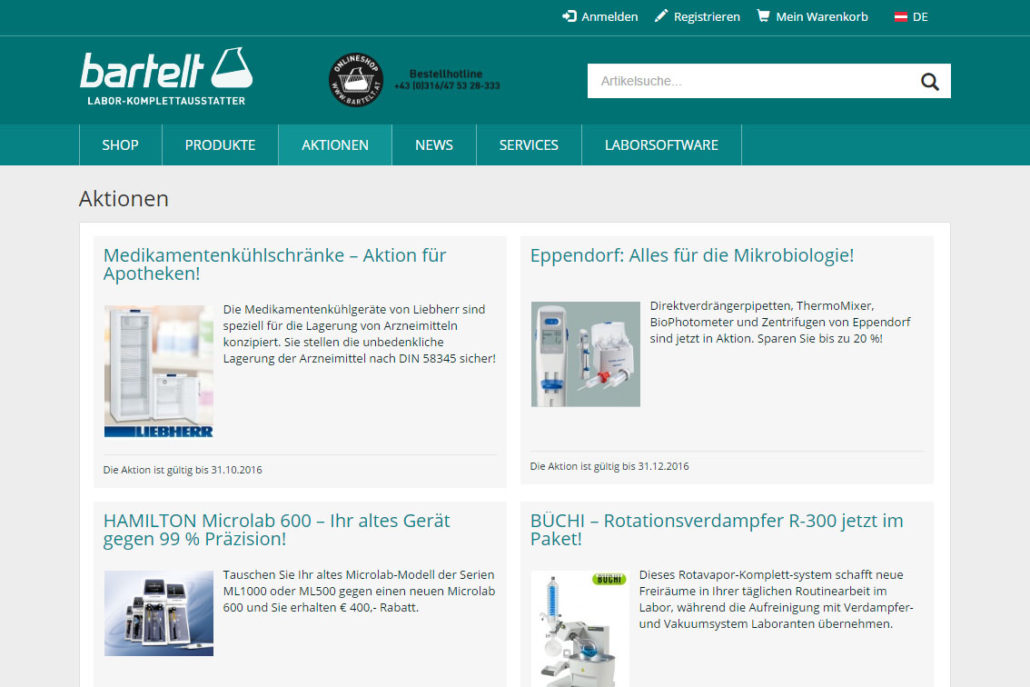Click the Anmelden login icon

(569, 16)
